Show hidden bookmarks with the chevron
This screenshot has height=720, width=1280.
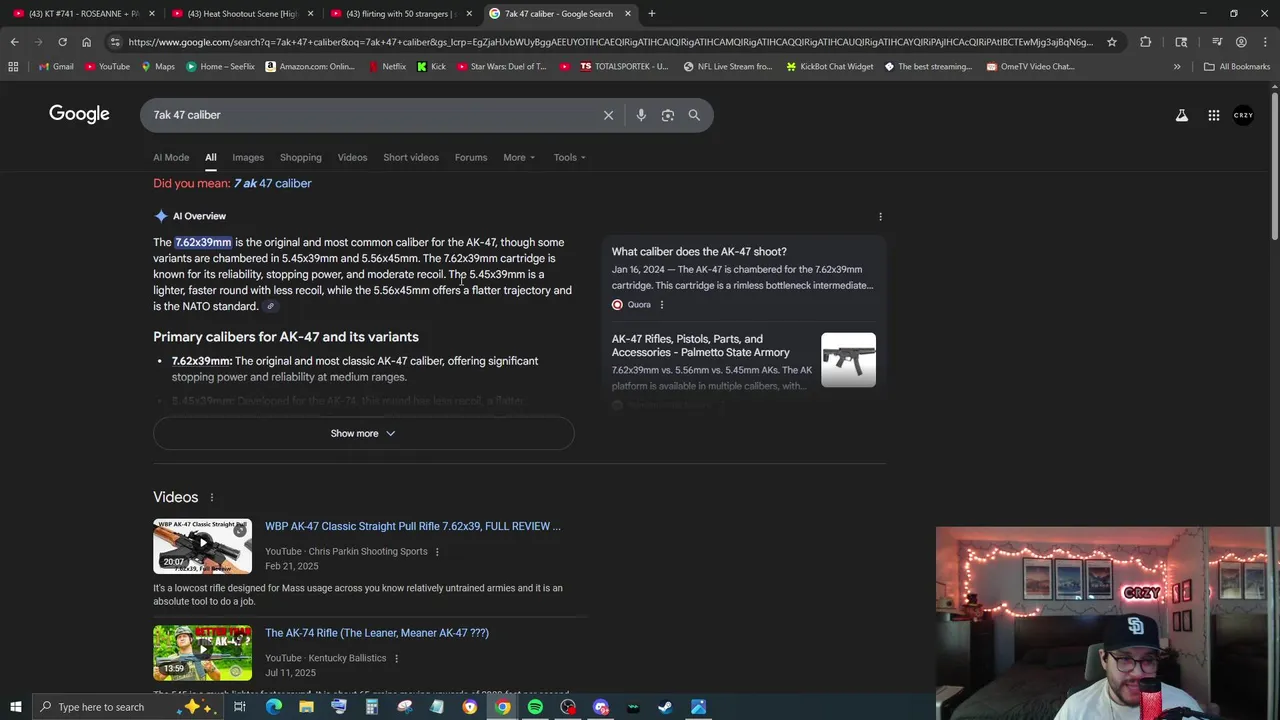(x=1177, y=67)
